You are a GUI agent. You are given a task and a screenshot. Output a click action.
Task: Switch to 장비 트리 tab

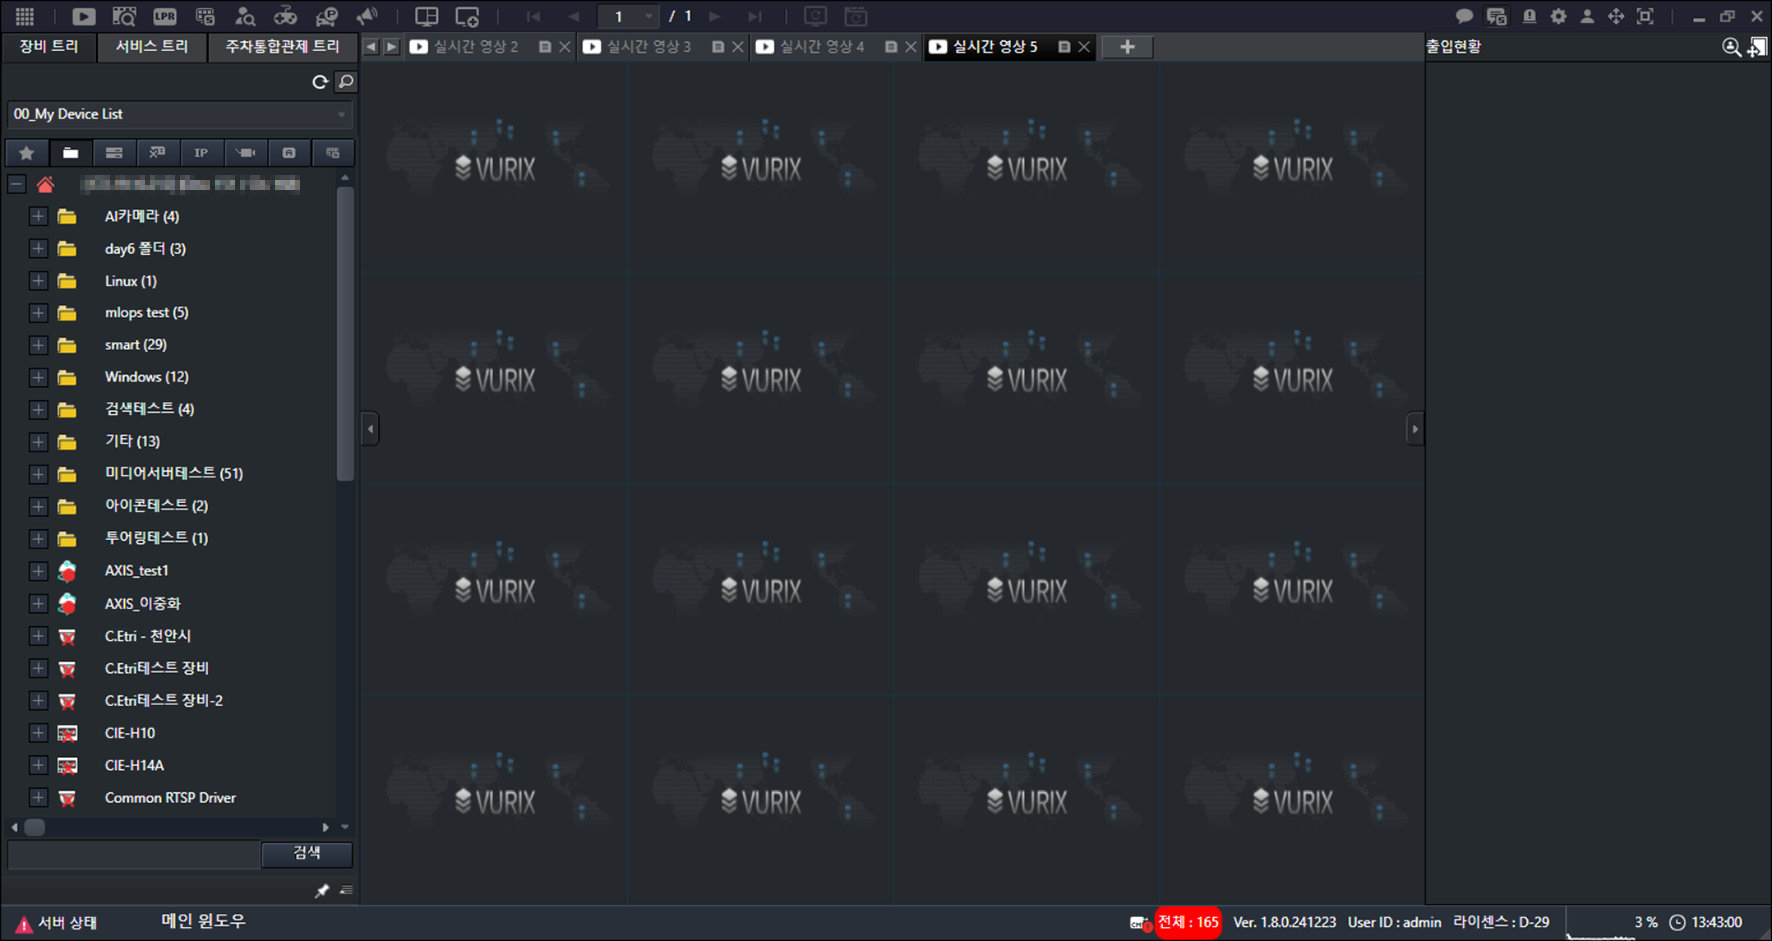(x=49, y=47)
